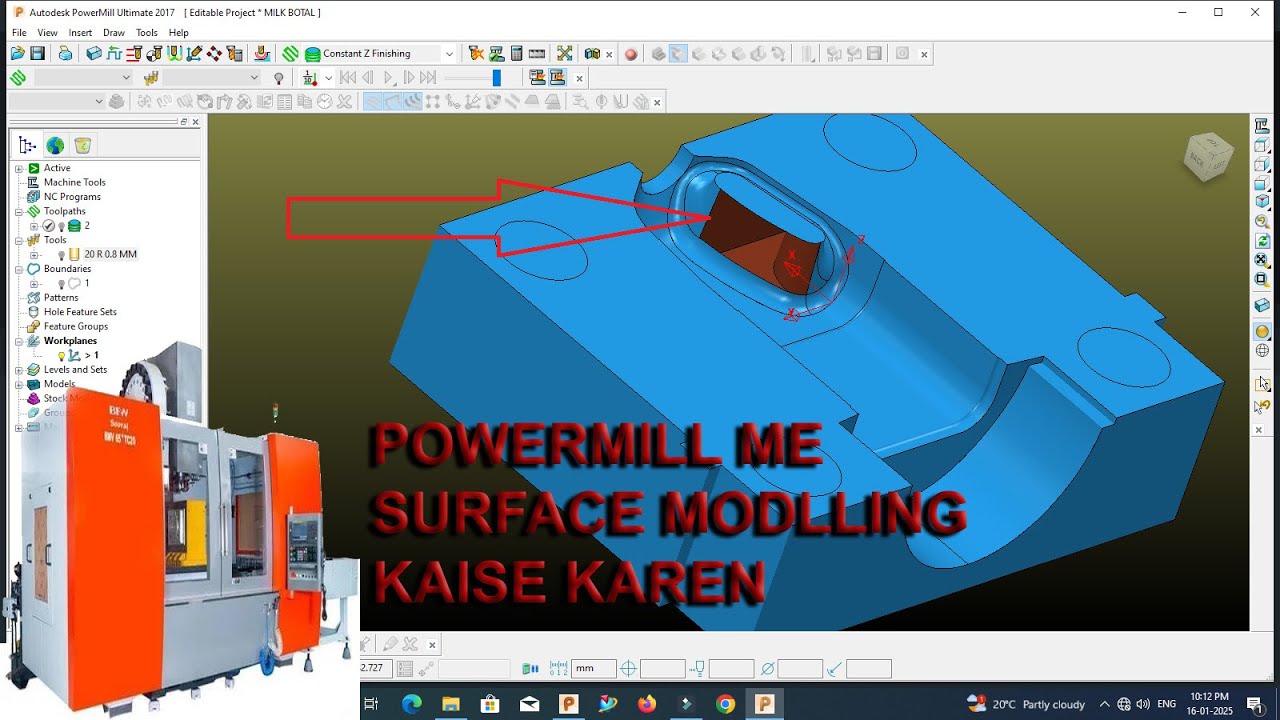The image size is (1280, 720).
Task: Select Patterns in explorer tree
Action: (x=61, y=298)
